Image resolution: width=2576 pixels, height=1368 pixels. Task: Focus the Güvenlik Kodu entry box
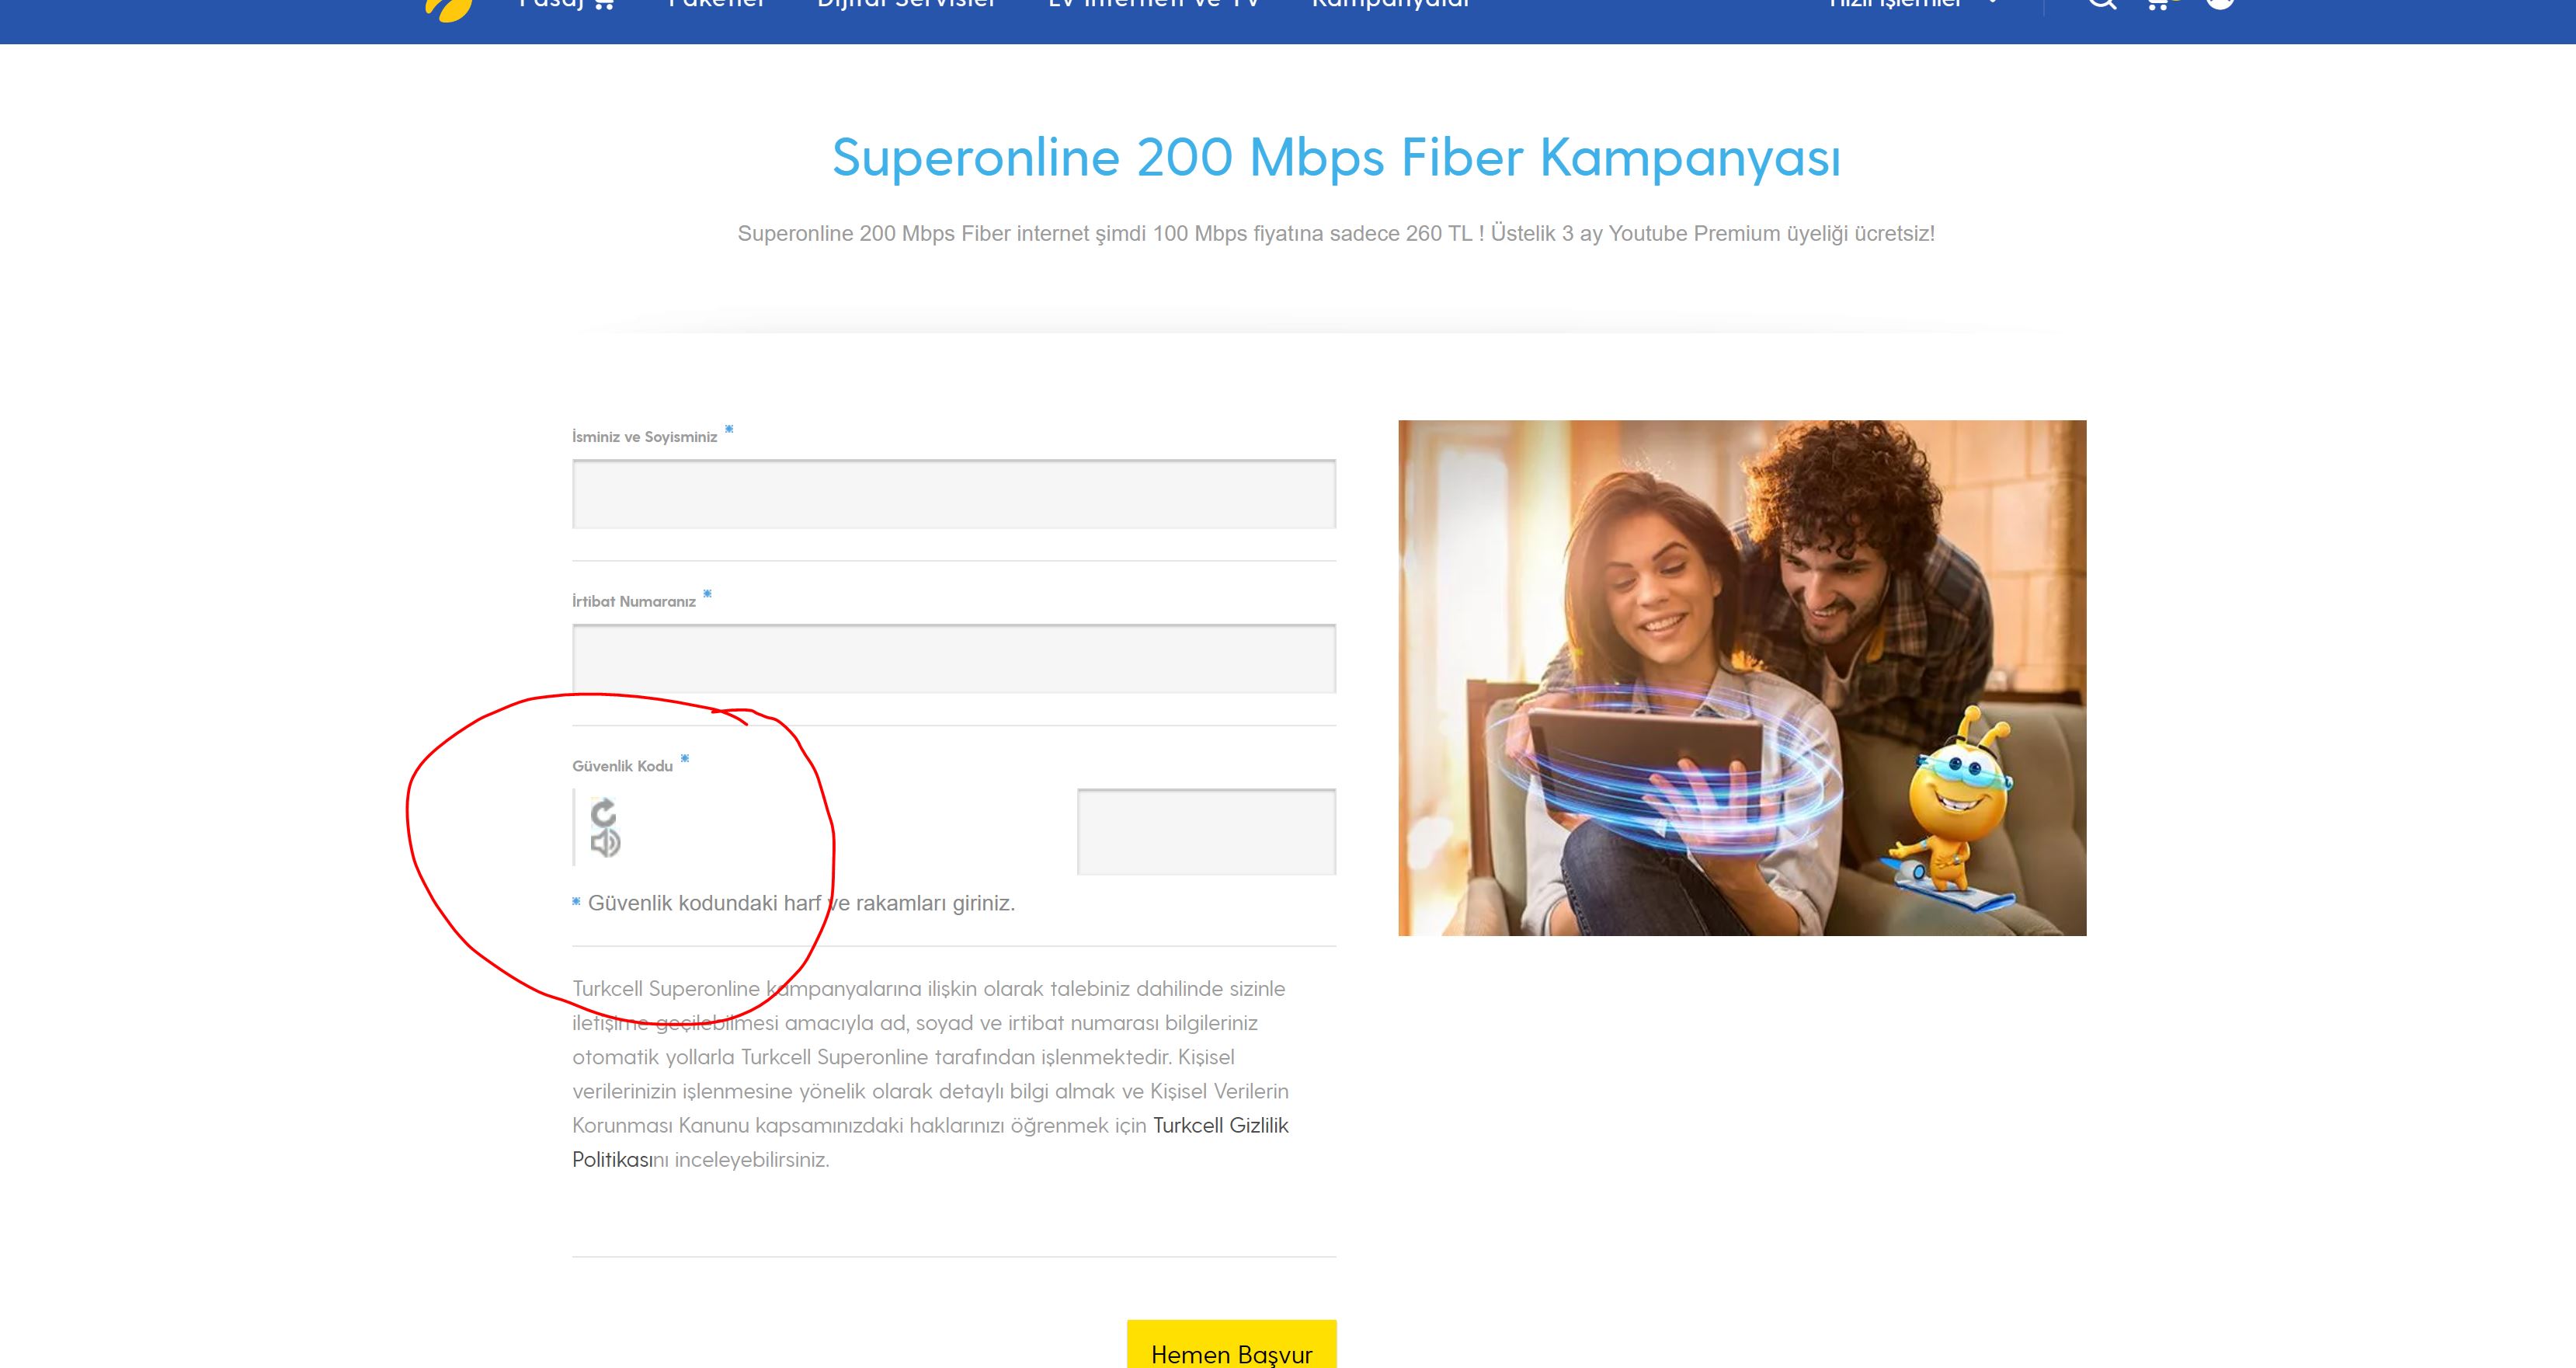(x=1206, y=832)
